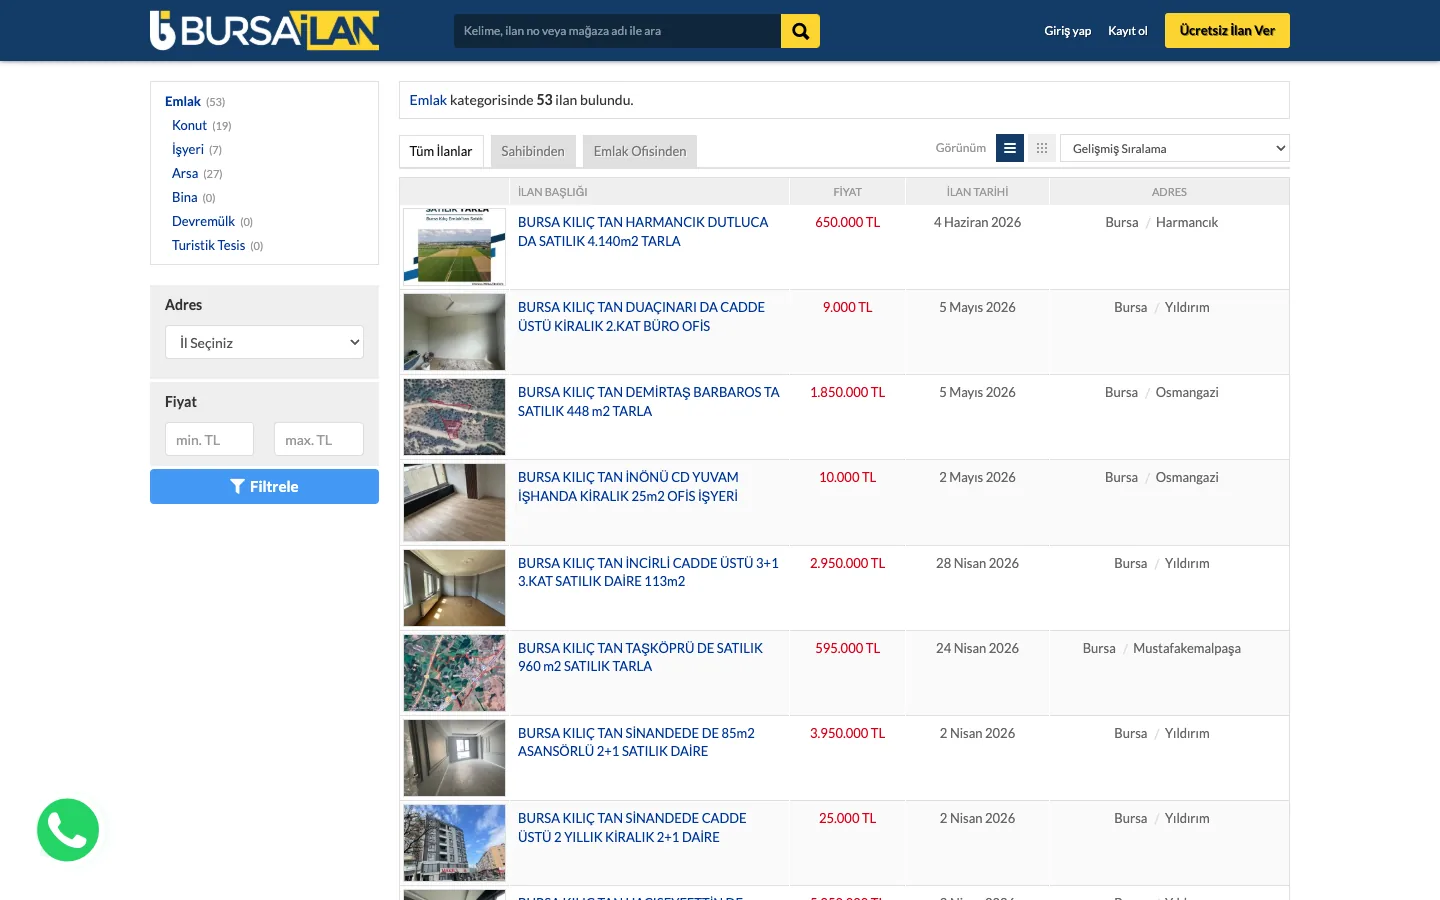
Task: Select the Tüm İlanlar tab
Action: [x=441, y=151]
